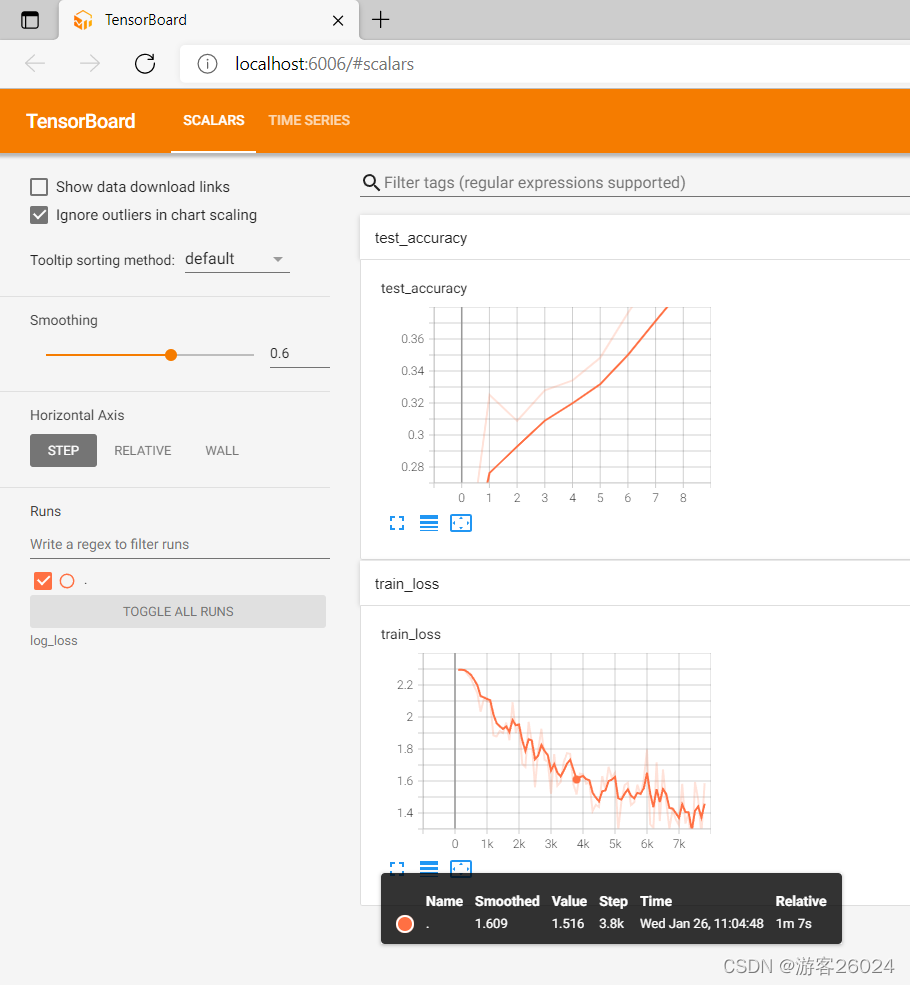Switch to the TIME SERIES tab
Screen dimensions: 910x985
[x=309, y=121]
